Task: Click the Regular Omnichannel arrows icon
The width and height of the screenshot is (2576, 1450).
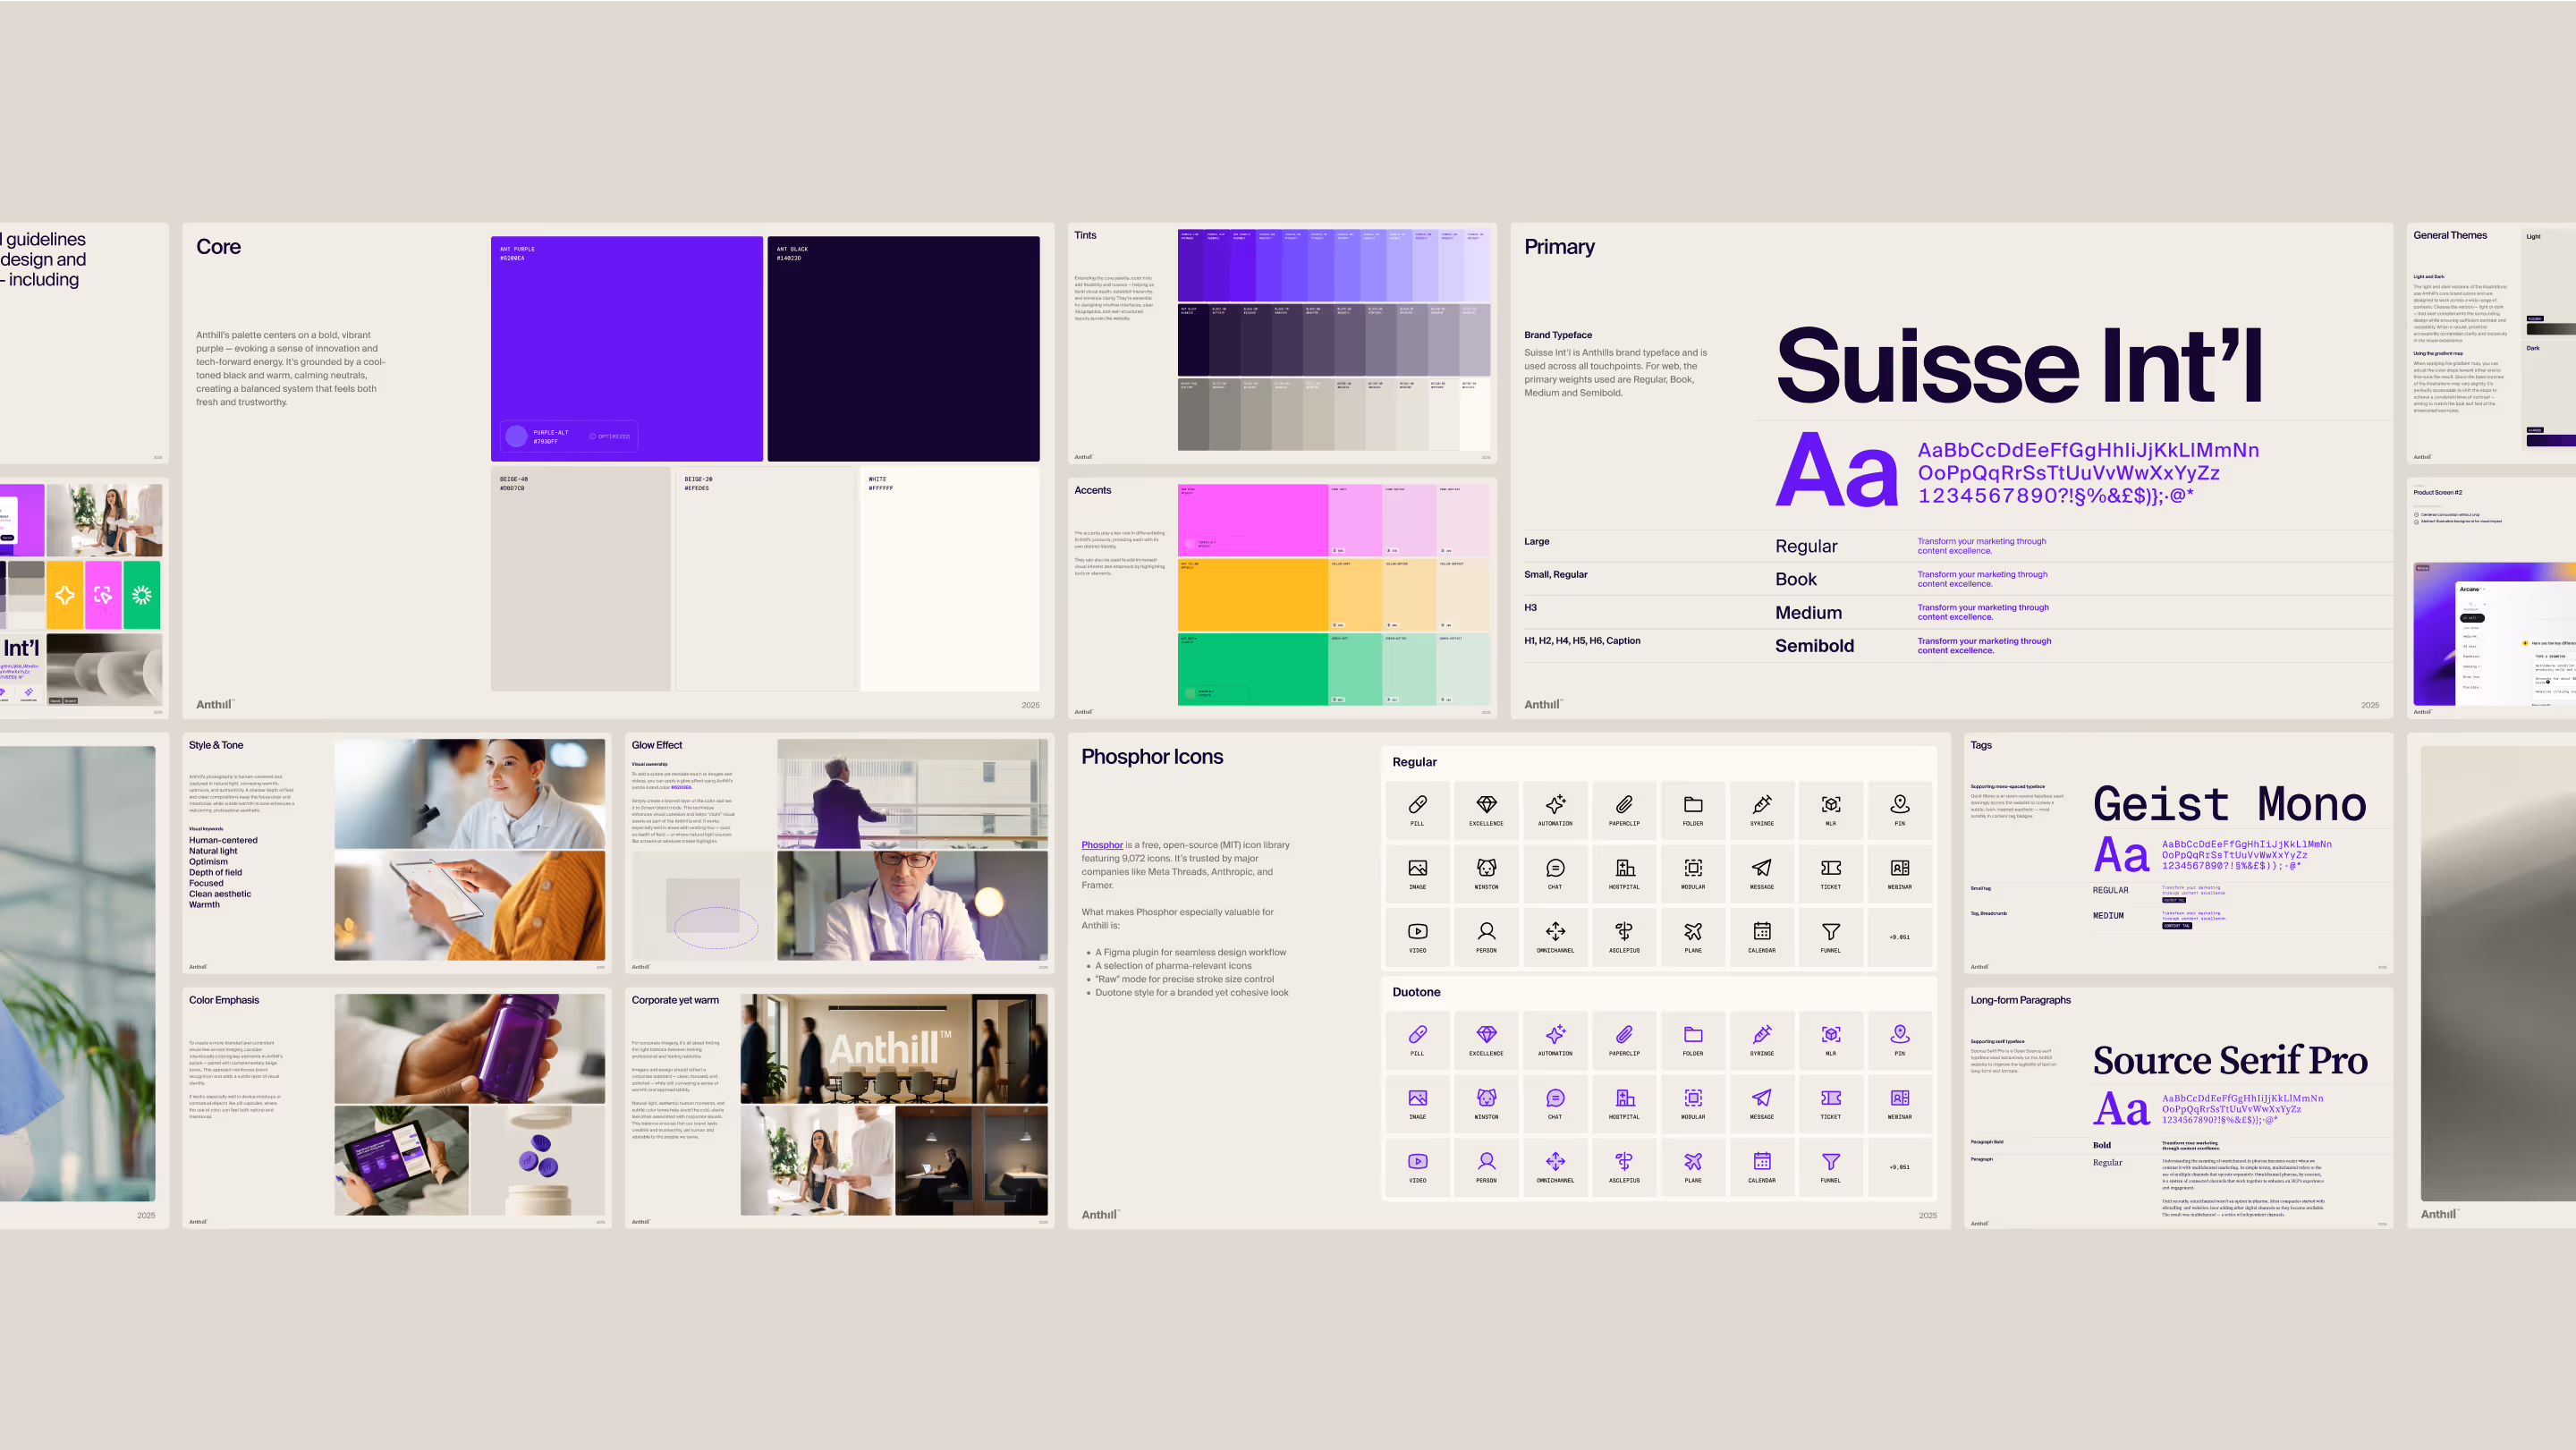Action: click(1555, 931)
